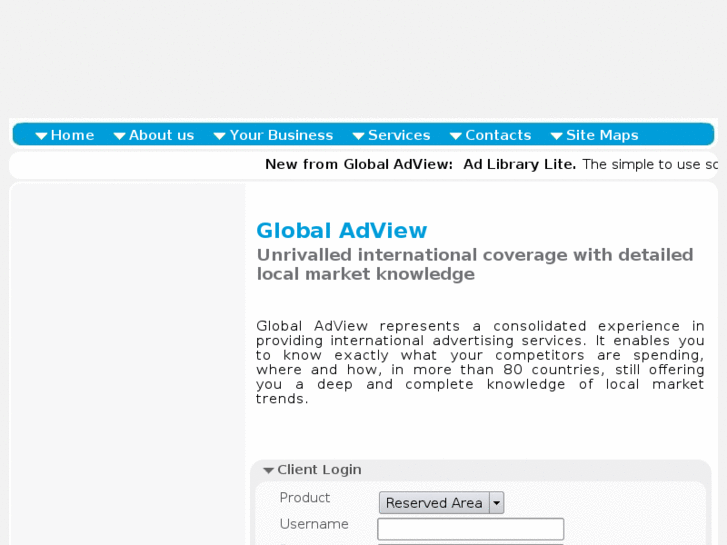Click the arrow icon beside About us
Image resolution: width=727 pixels, height=545 pixels.
tap(120, 136)
